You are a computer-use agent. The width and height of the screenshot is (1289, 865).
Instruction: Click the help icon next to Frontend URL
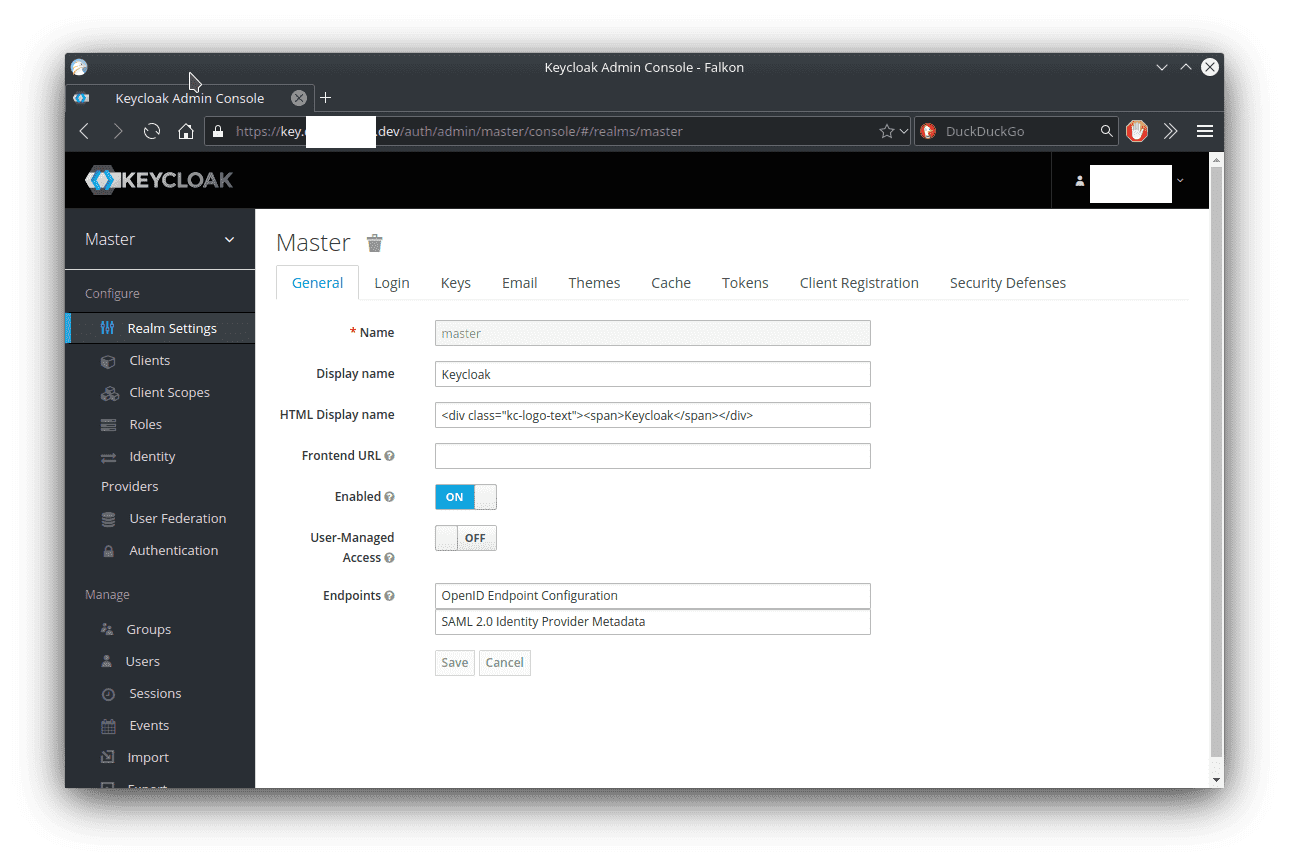pyautogui.click(x=391, y=454)
